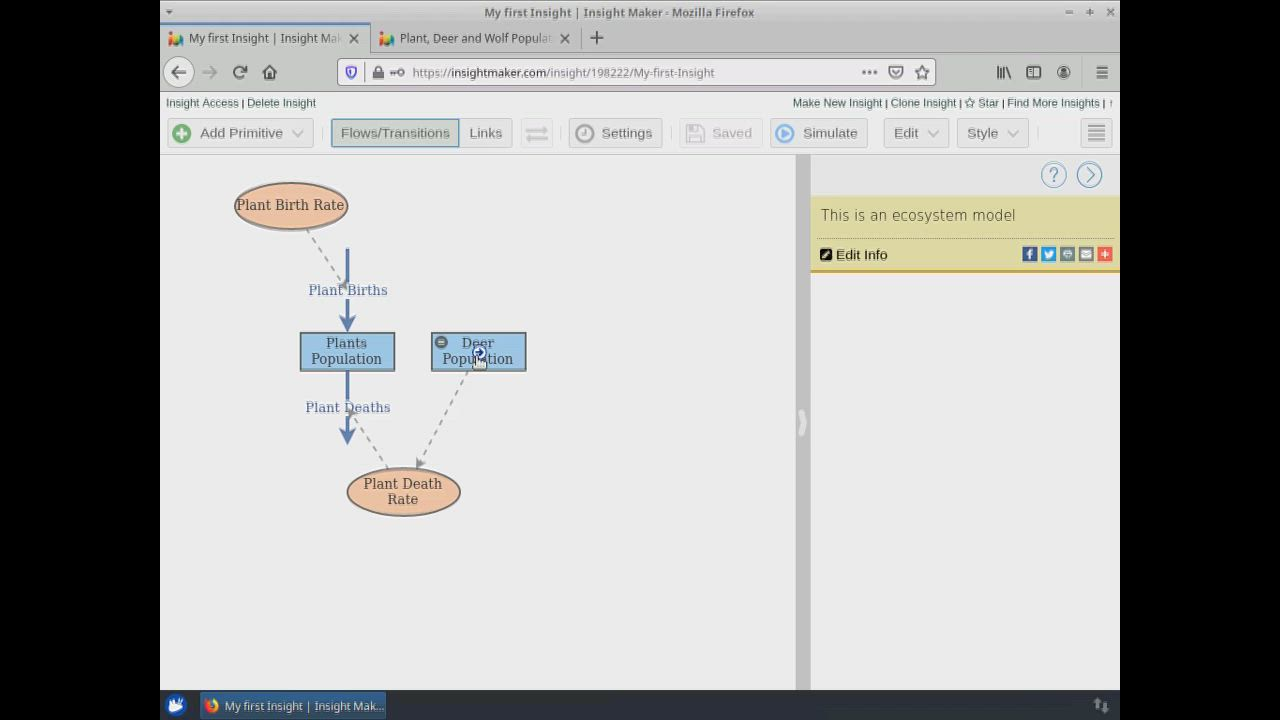Save page to Pocket
The width and height of the screenshot is (1280, 720).
coord(896,72)
